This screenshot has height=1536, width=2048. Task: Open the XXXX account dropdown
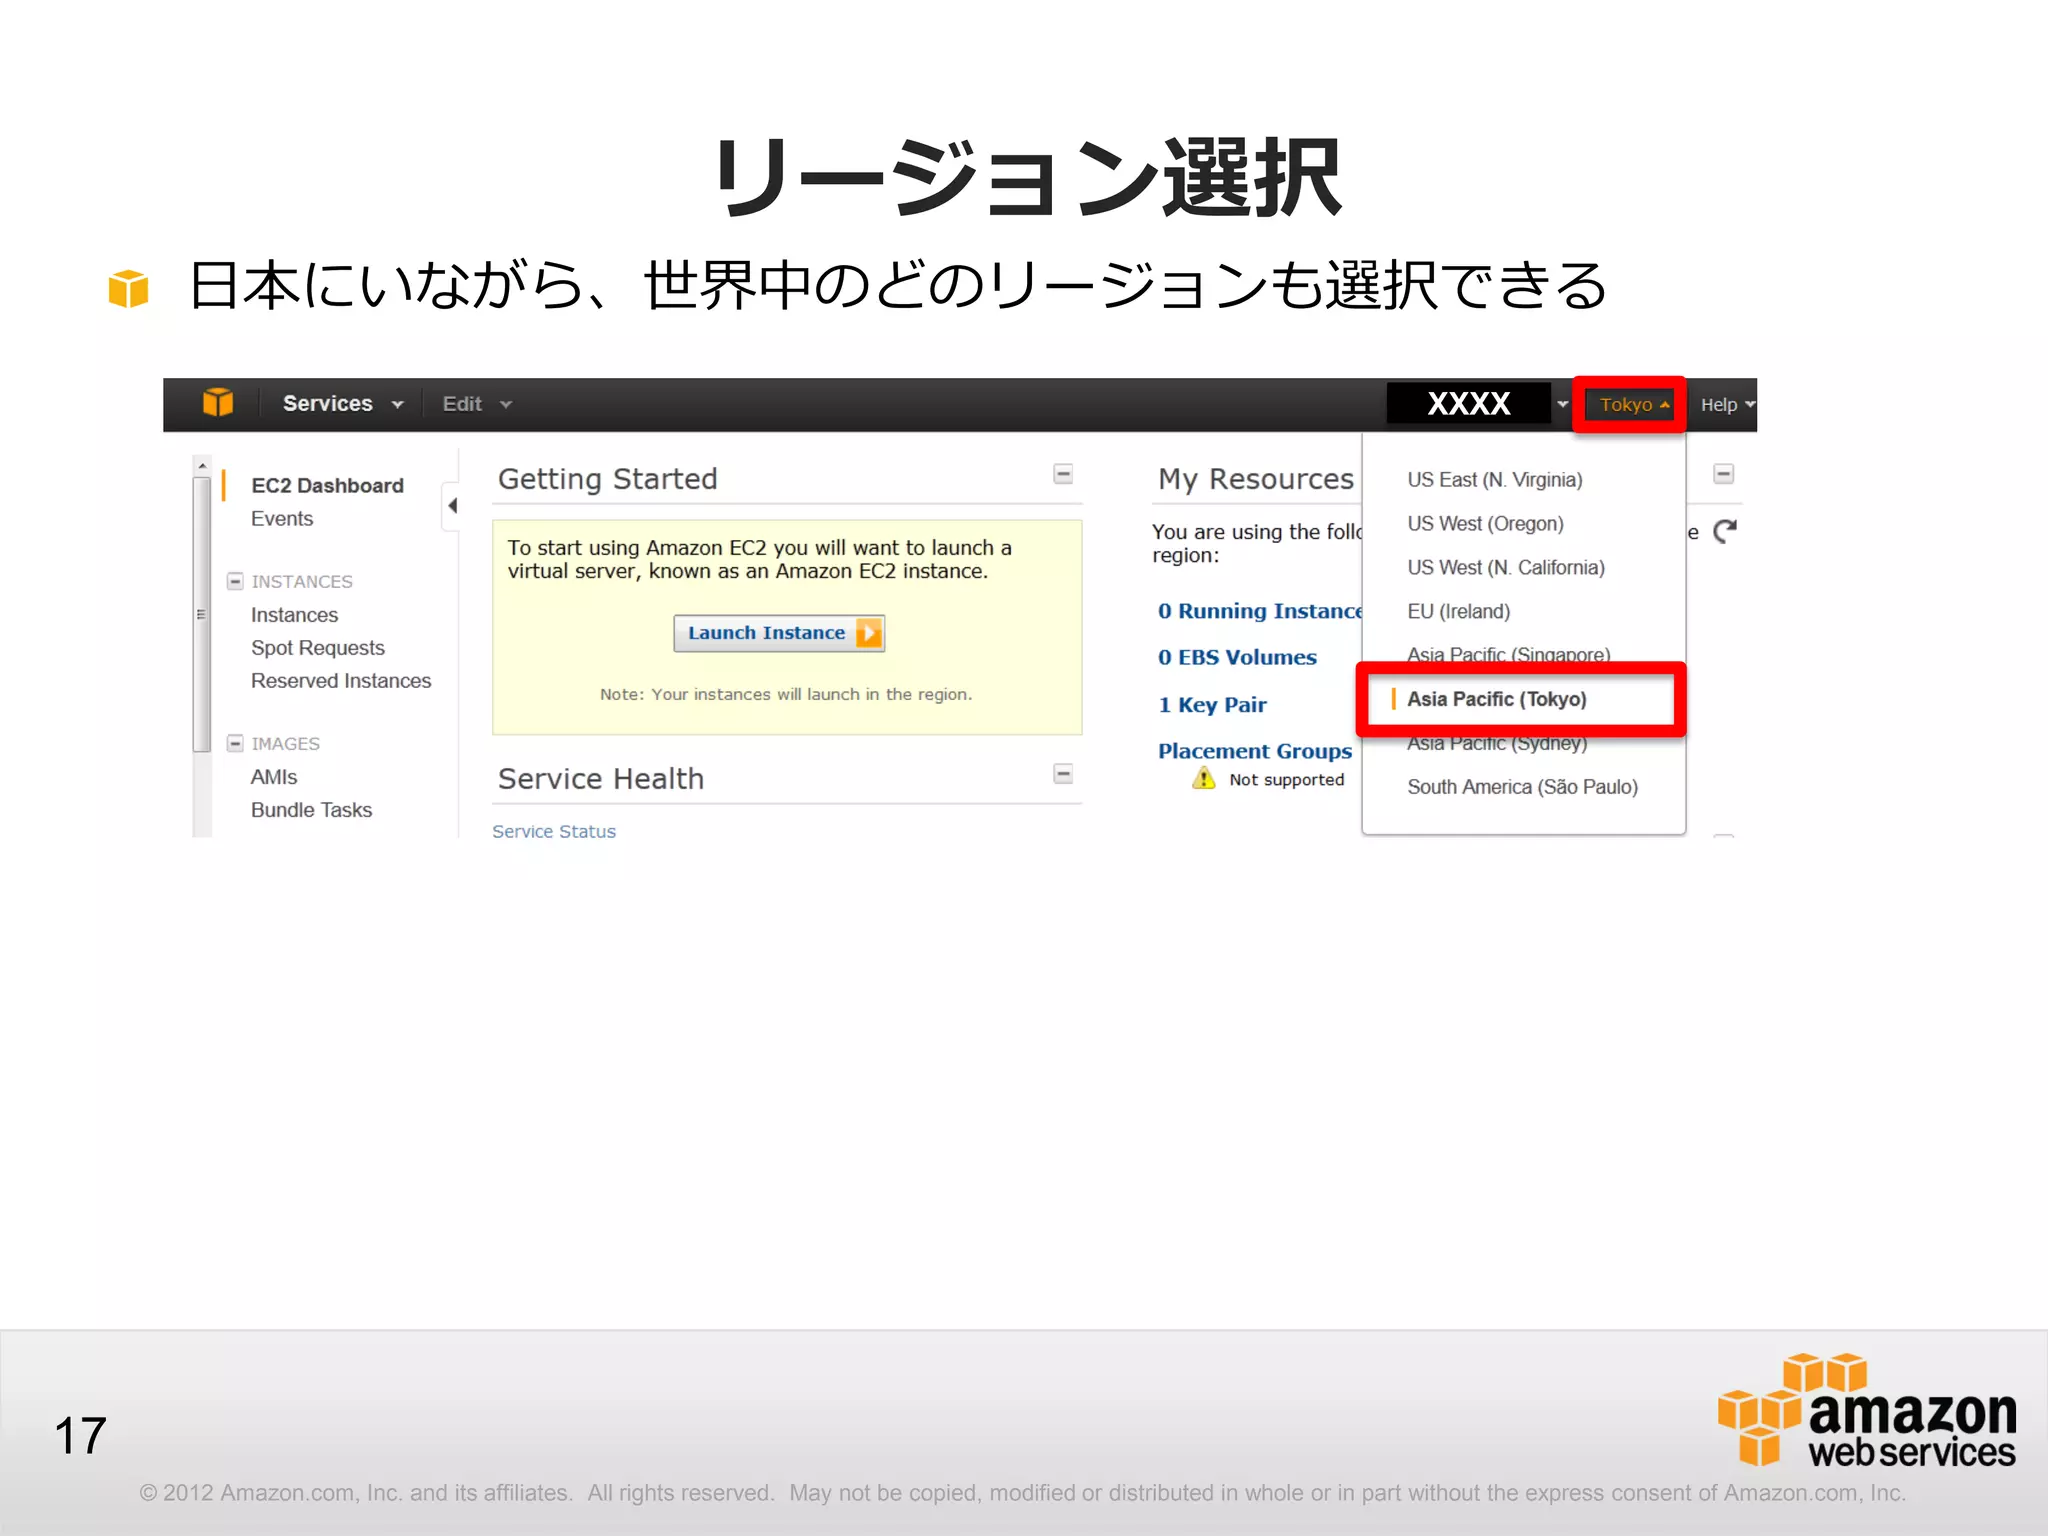pyautogui.click(x=1478, y=404)
